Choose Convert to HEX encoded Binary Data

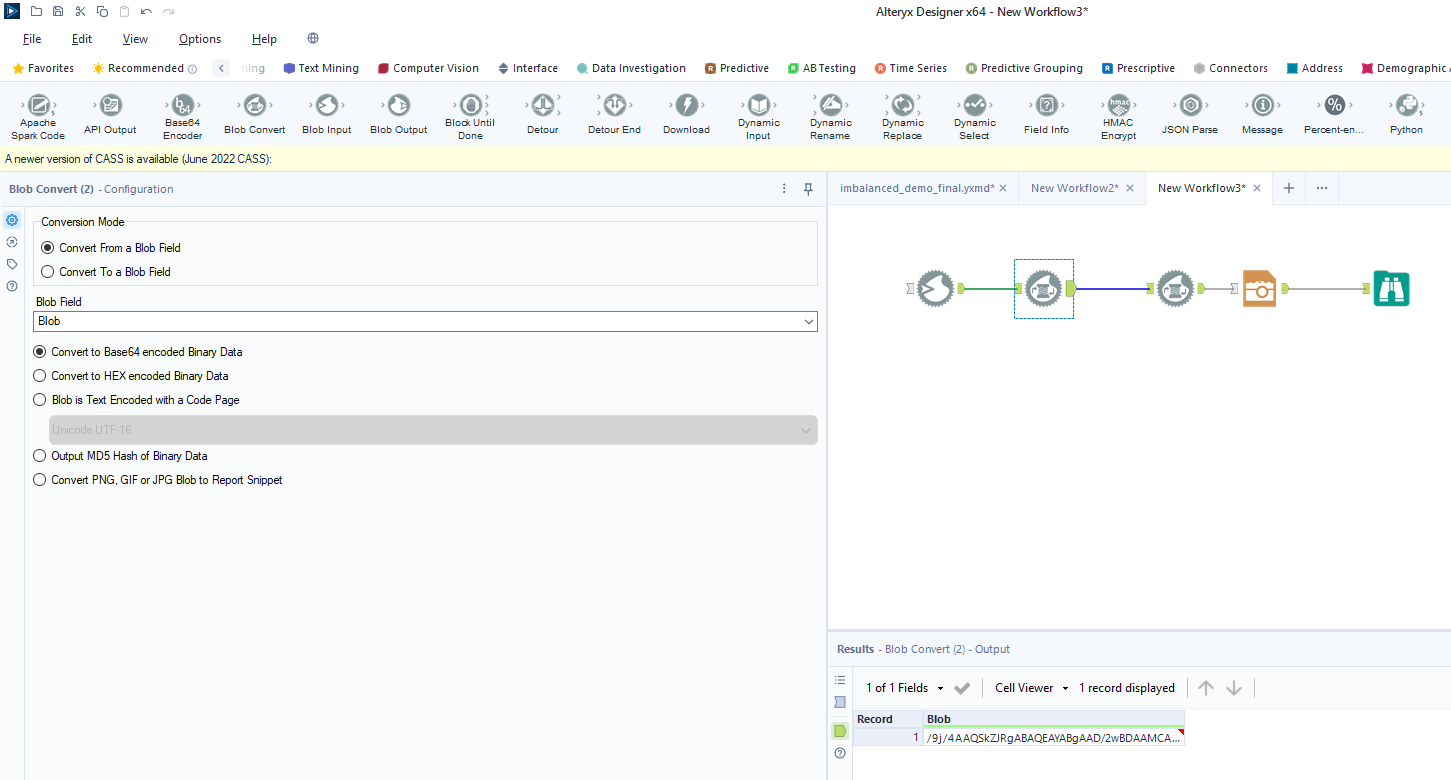click(39, 375)
